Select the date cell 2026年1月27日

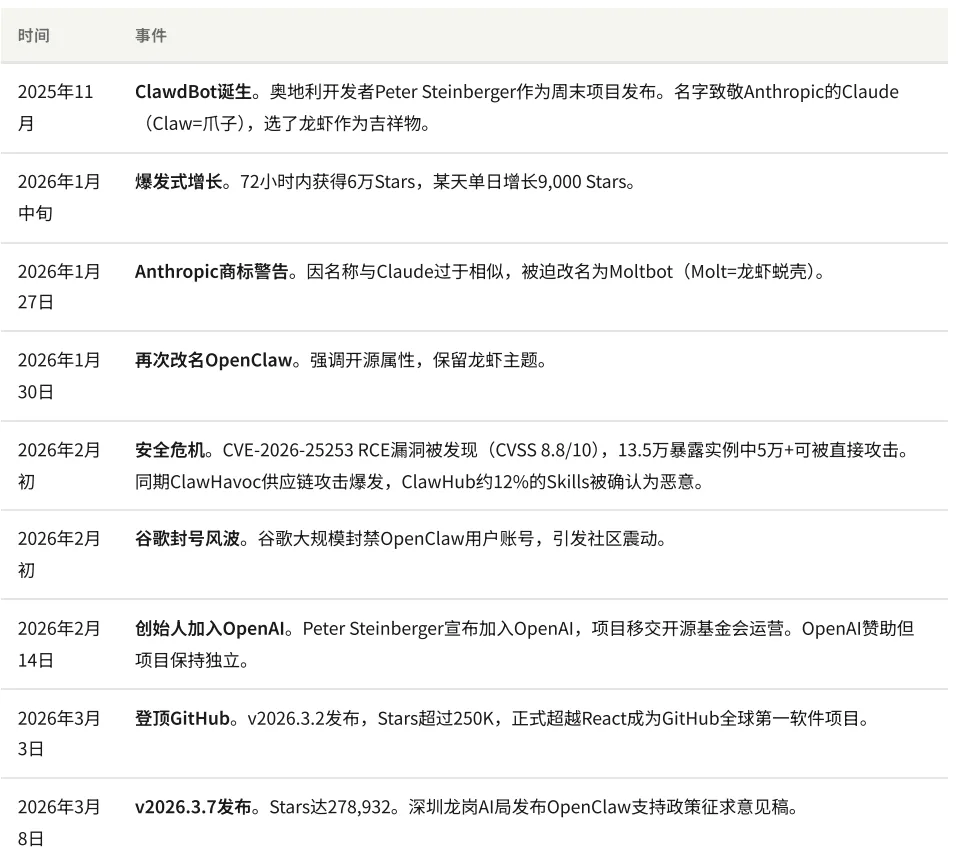click(x=59, y=287)
